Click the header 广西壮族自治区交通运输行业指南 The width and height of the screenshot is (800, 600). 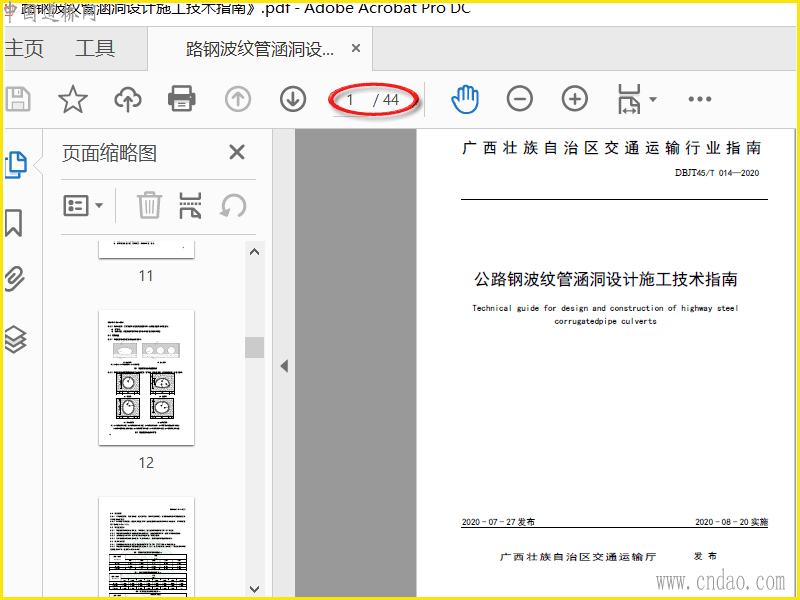point(611,148)
